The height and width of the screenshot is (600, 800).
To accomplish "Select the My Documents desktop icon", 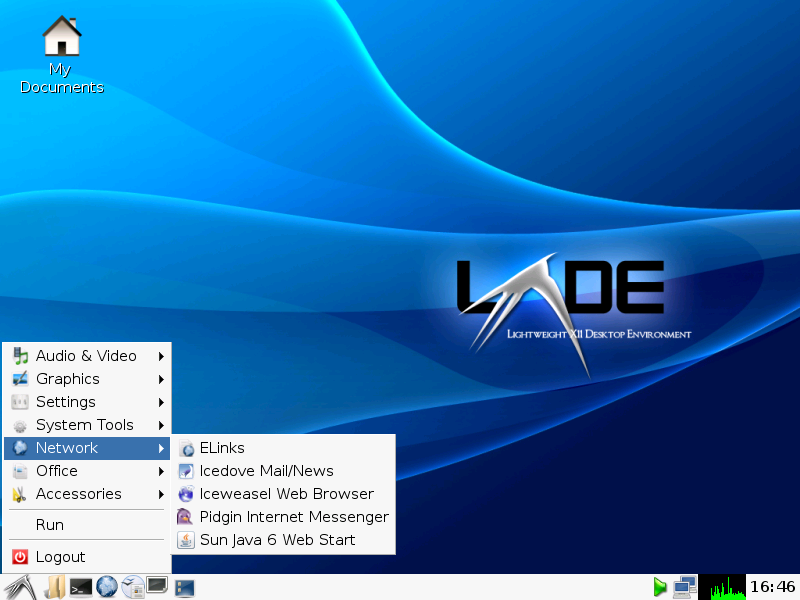I will click(x=62, y=55).
